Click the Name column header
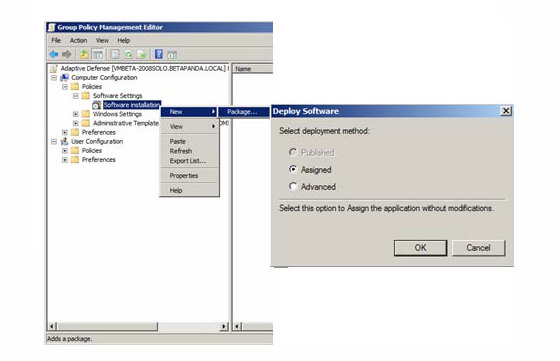The image size is (560, 361). [253, 69]
